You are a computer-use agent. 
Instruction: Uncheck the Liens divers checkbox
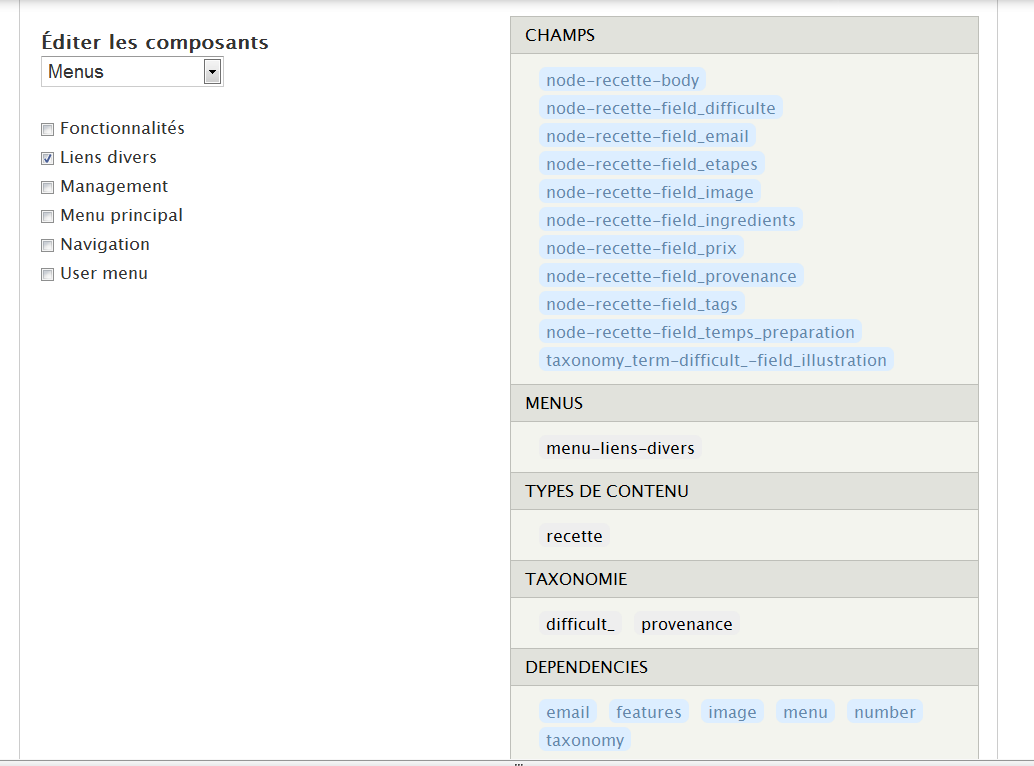tap(47, 158)
